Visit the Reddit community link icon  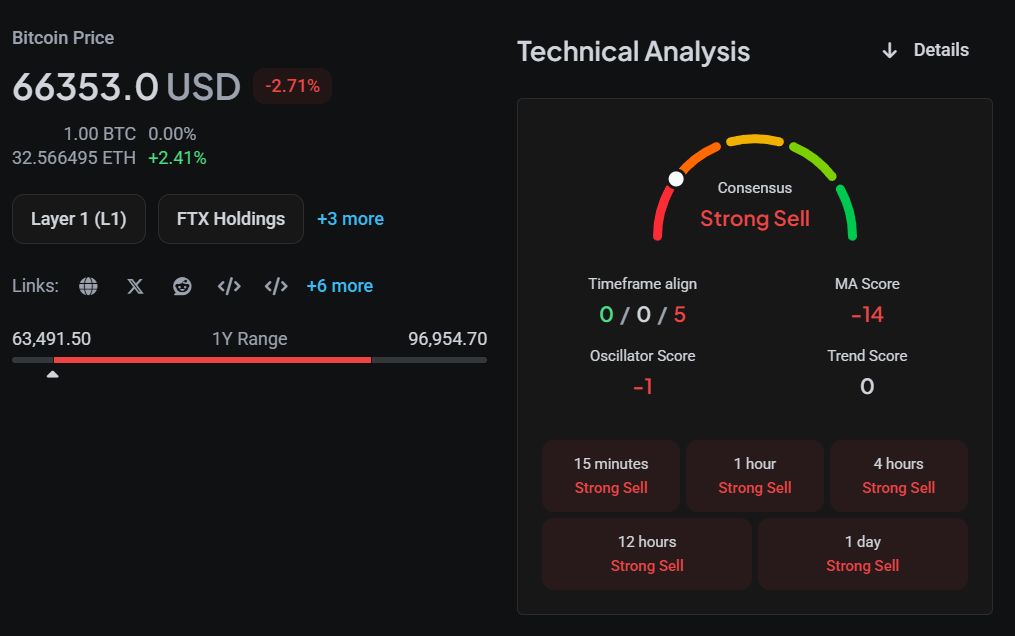pos(182,286)
